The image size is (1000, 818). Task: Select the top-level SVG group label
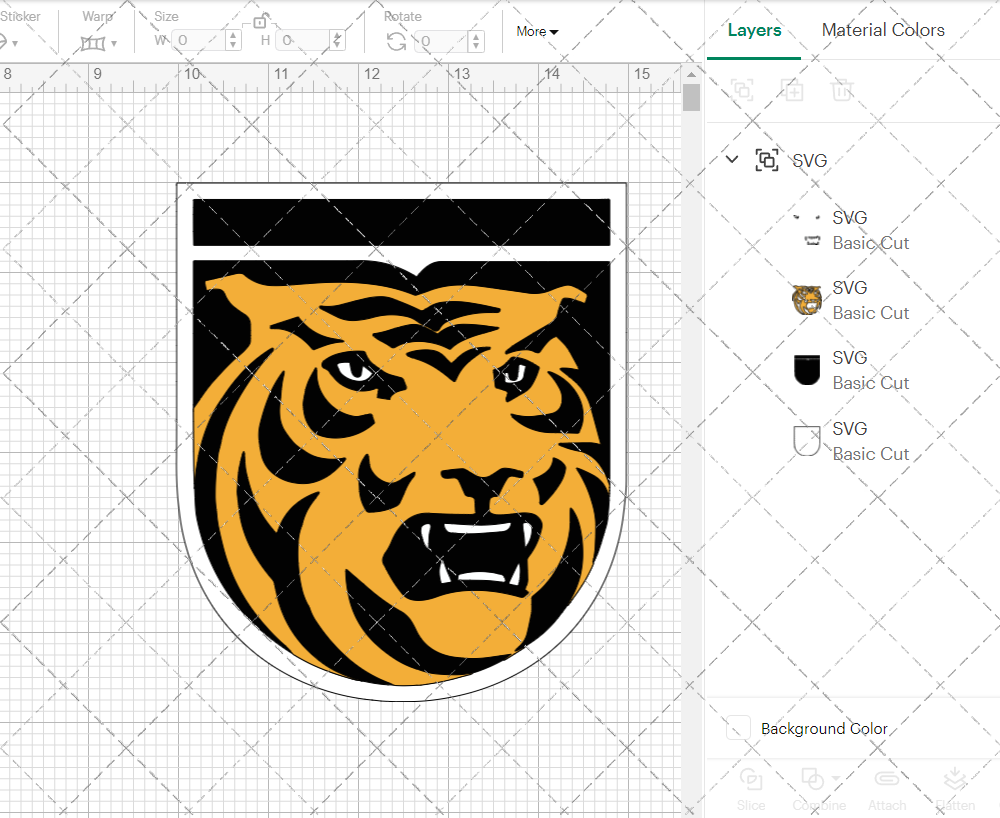click(x=809, y=161)
